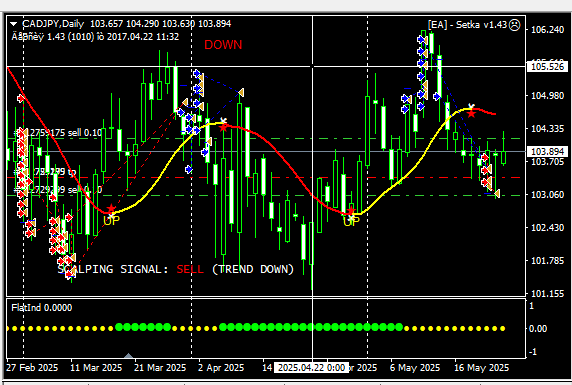The width and height of the screenshot is (572, 385).
Task: Click the first UP label near 11 March
Action: [111, 220]
